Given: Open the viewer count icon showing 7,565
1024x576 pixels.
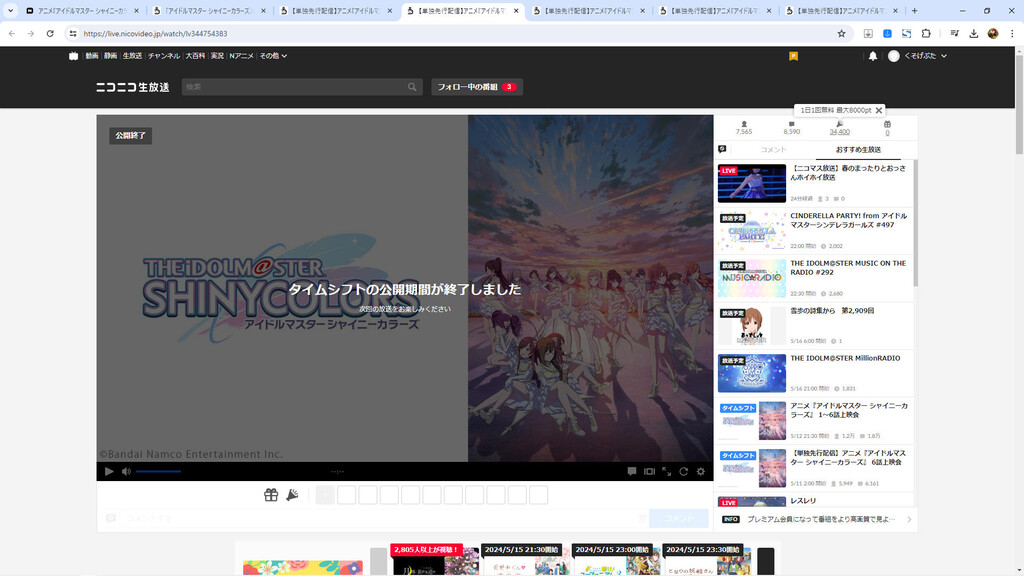Looking at the screenshot, I should 744,127.
